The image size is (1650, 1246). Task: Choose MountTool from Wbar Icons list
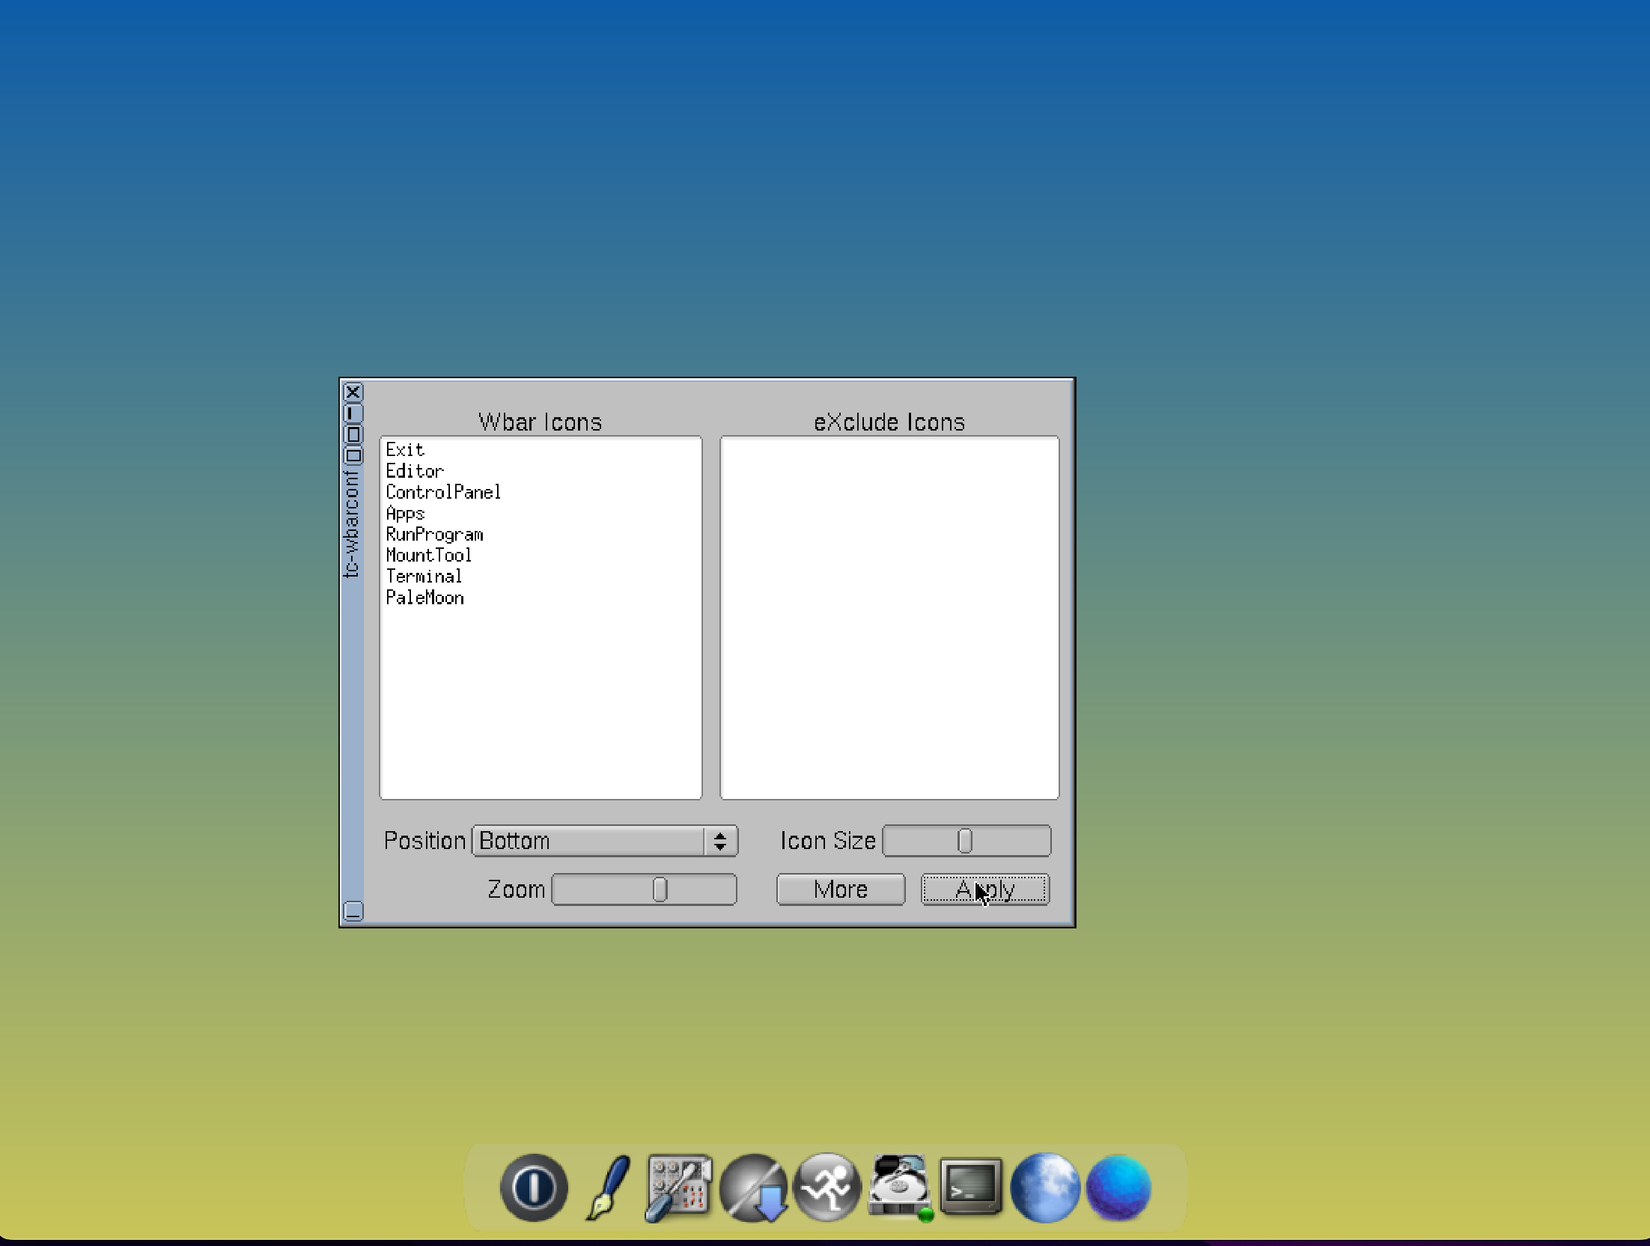(x=429, y=555)
